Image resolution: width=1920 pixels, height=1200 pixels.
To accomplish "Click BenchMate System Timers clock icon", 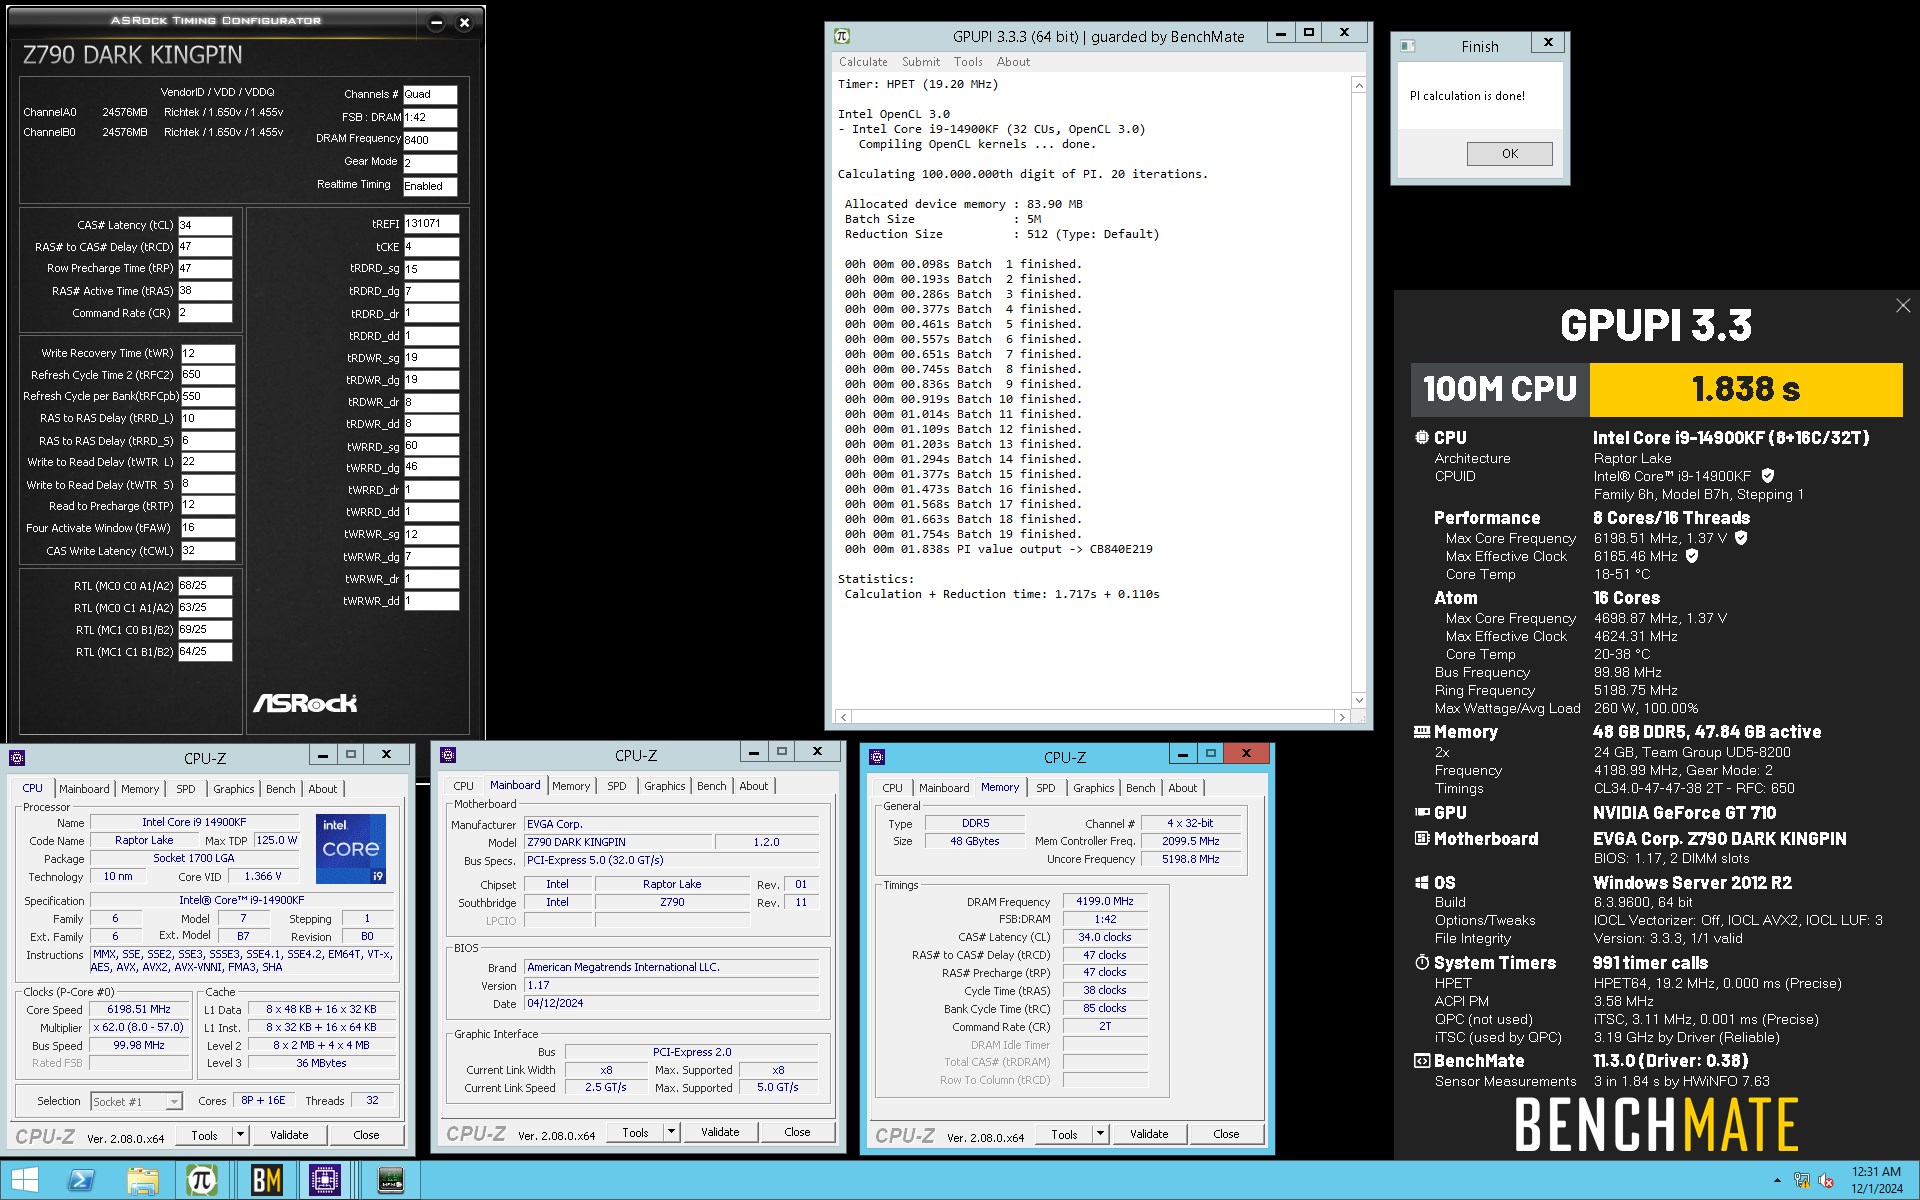I will [x=1422, y=962].
